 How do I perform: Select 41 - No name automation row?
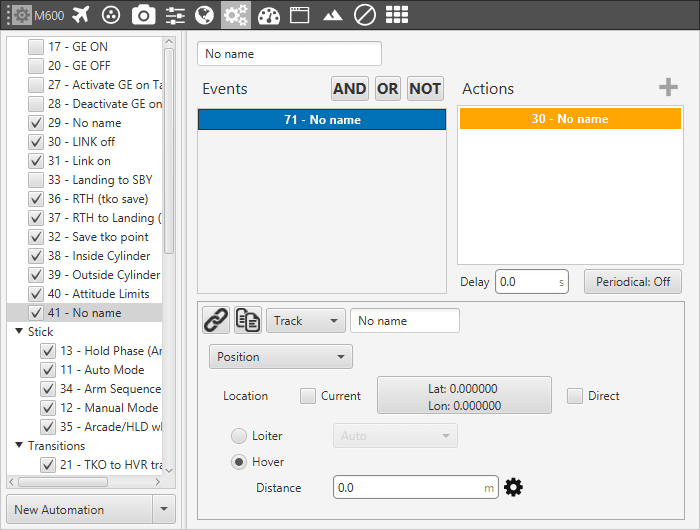(85, 313)
